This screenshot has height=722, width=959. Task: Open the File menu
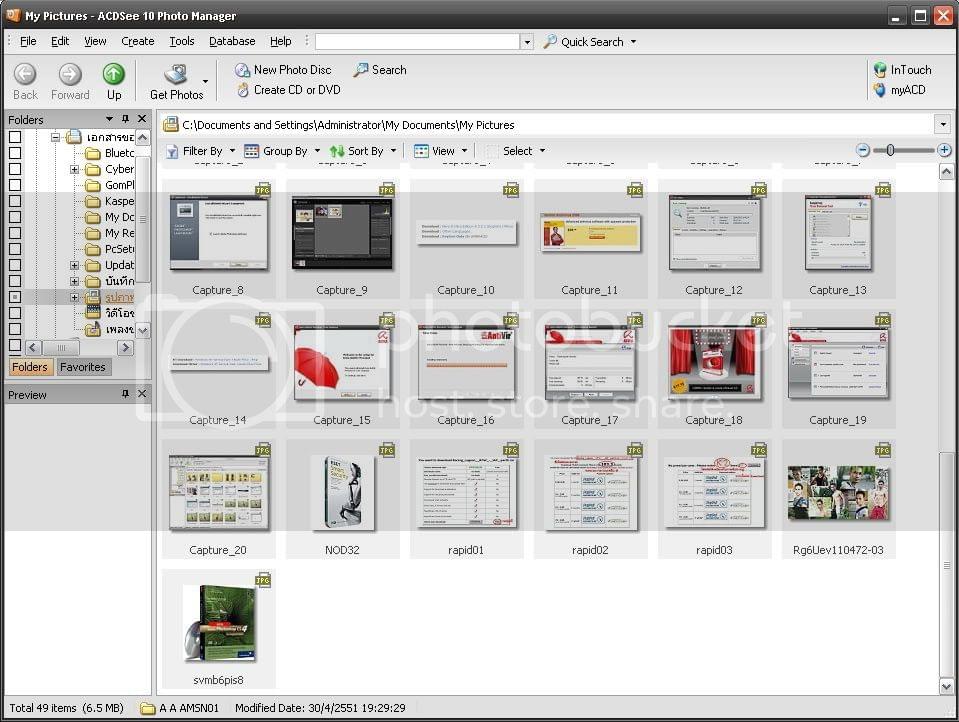(x=28, y=41)
